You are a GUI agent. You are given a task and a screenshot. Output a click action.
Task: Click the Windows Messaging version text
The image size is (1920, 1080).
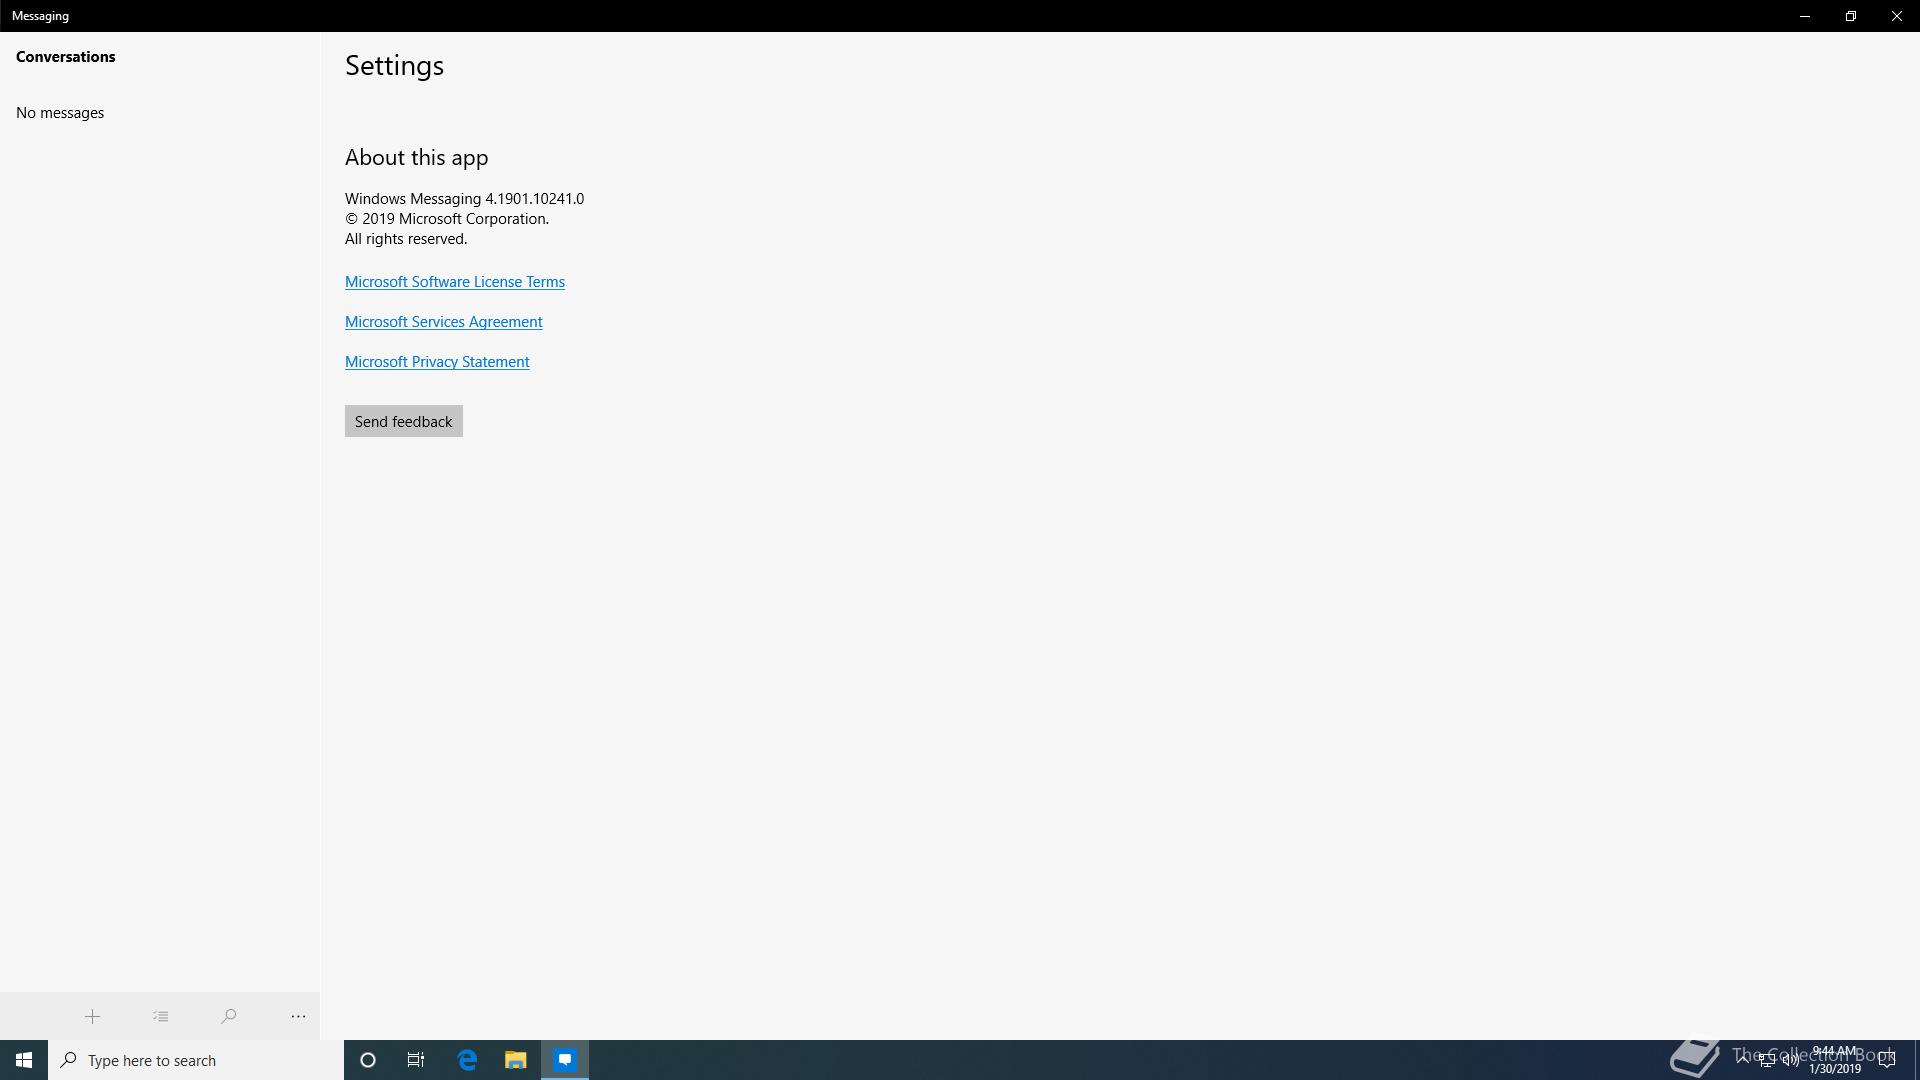[465, 199]
